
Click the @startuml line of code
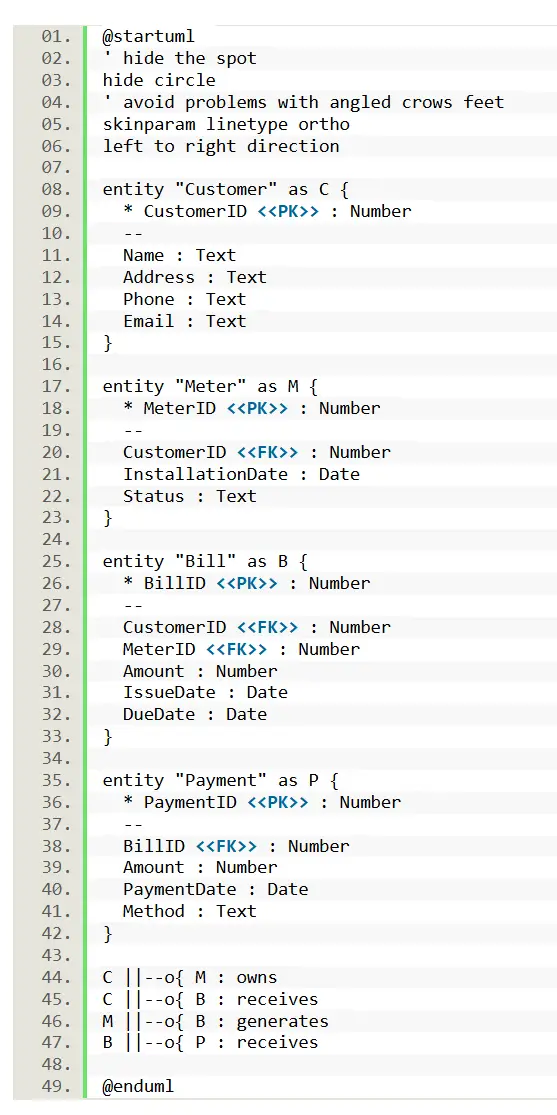(x=149, y=36)
